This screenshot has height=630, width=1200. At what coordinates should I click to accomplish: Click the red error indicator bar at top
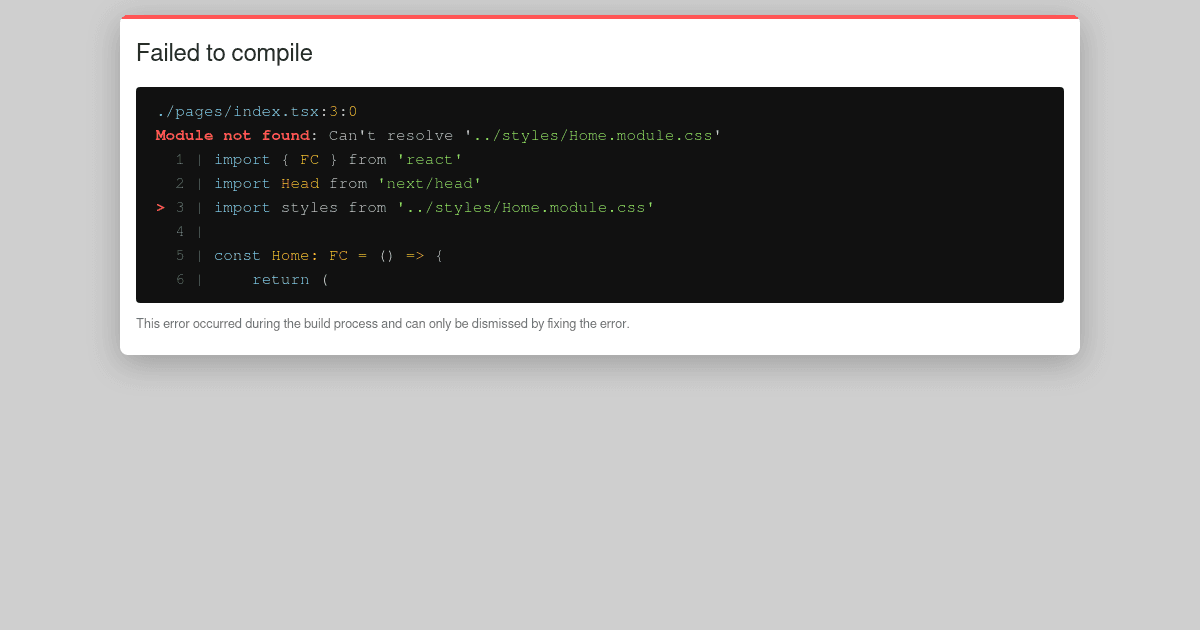(600, 17)
